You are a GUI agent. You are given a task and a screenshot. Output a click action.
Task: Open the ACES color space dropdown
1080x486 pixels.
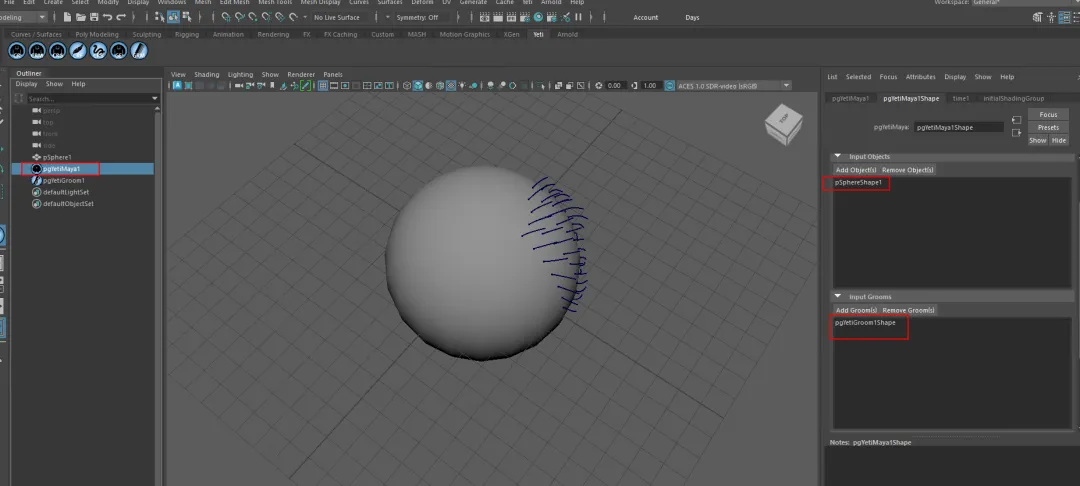pos(734,86)
